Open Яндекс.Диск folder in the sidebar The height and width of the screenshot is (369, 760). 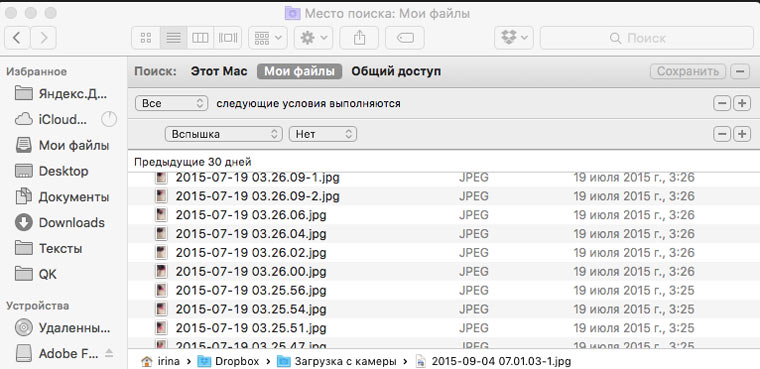[x=62, y=94]
